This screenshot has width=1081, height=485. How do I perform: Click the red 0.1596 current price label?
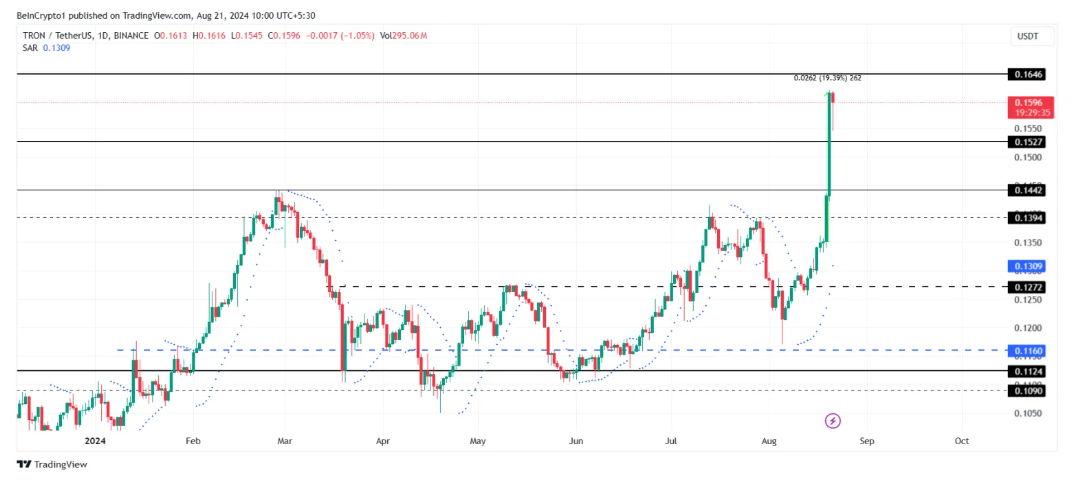pyautogui.click(x=1030, y=102)
